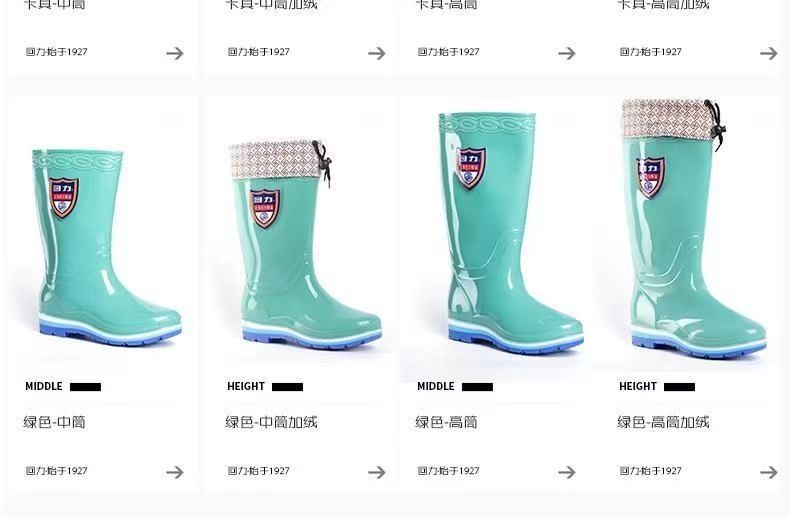Click 回力始于1927 text under 绿色-高筒
The image size is (790, 522).
(x=448, y=471)
